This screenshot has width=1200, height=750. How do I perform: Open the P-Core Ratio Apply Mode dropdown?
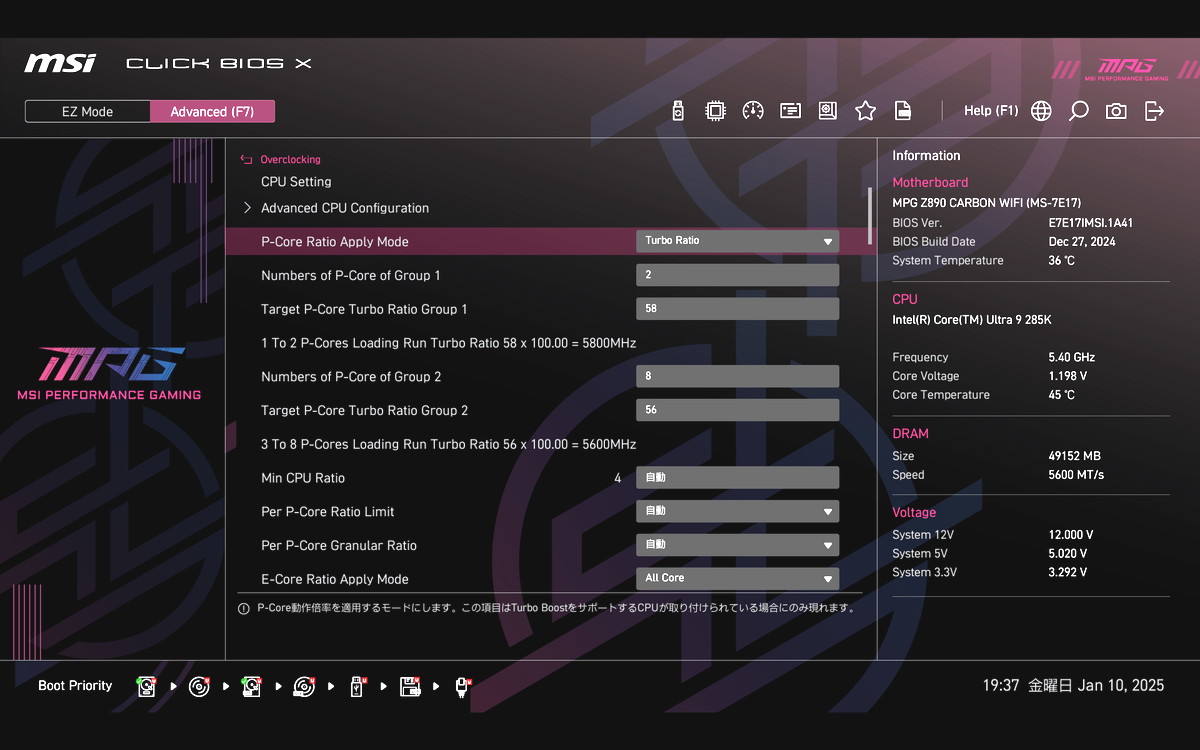tap(737, 241)
